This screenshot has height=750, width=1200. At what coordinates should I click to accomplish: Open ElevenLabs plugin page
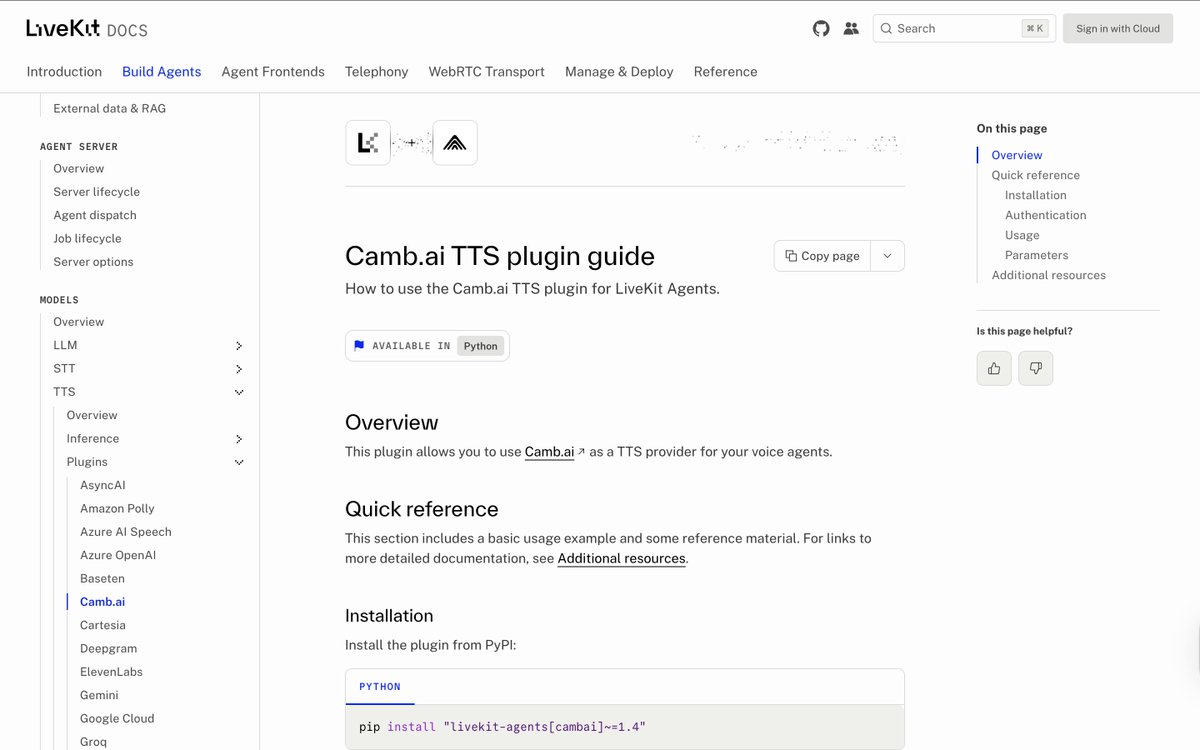(x=111, y=672)
